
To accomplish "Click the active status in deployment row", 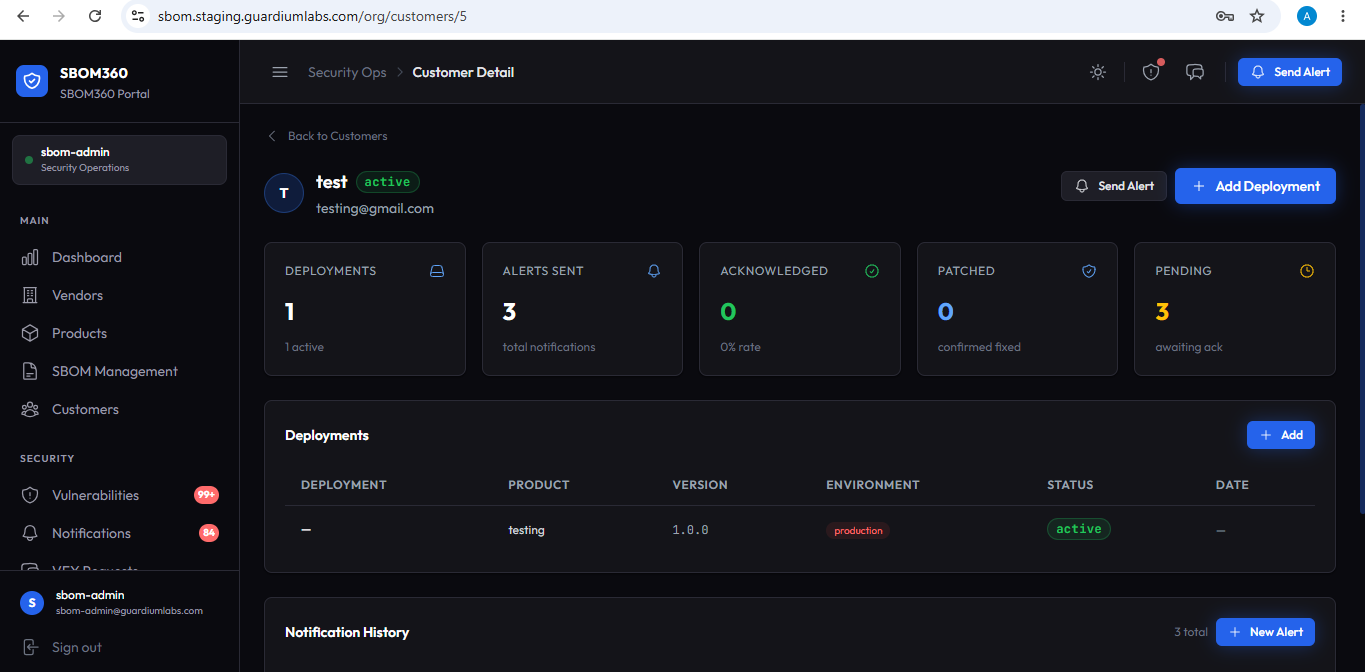I will pos(1079,529).
